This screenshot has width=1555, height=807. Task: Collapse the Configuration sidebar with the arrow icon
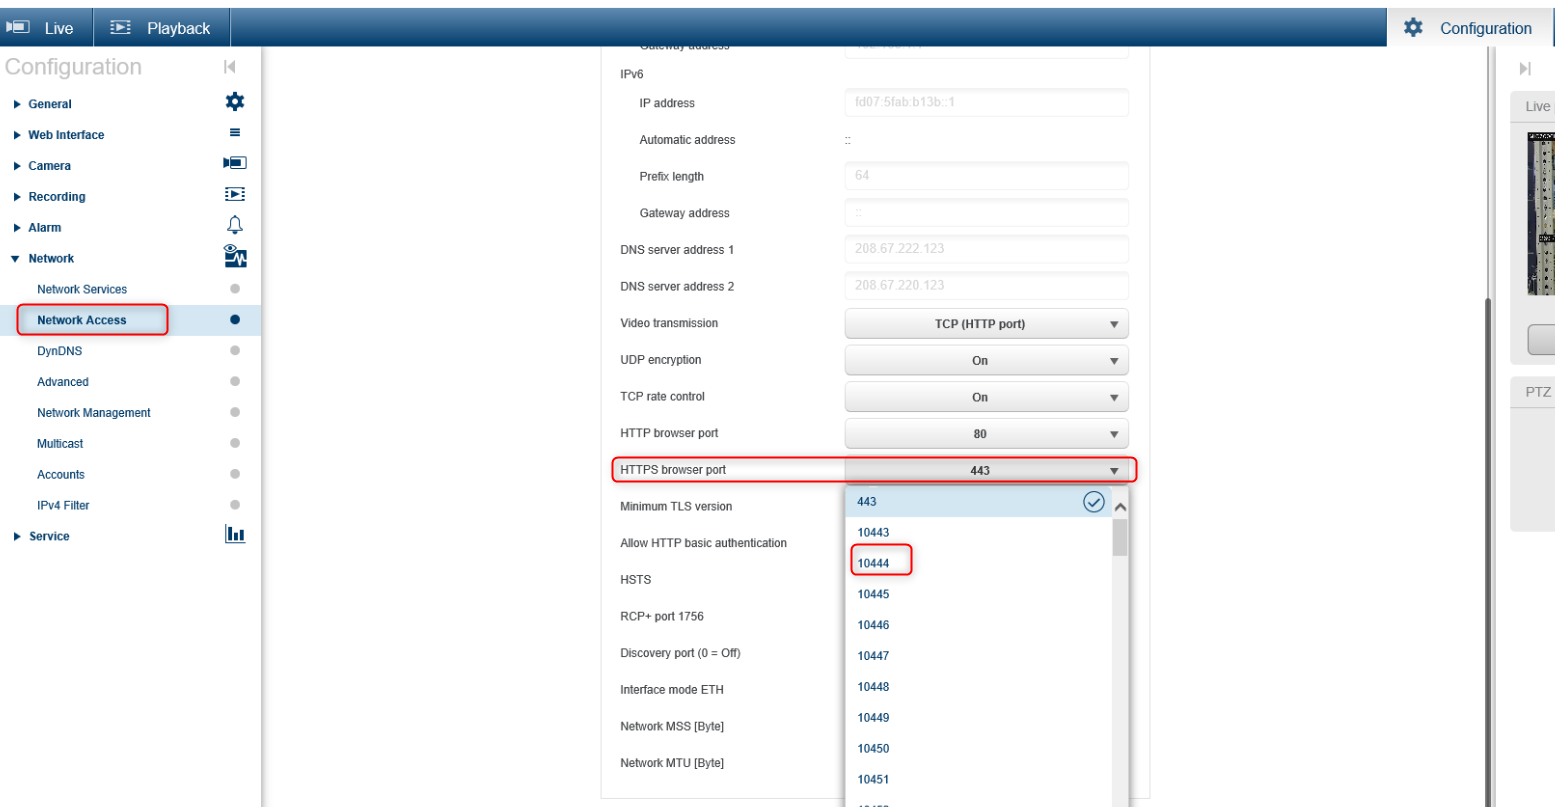[230, 67]
